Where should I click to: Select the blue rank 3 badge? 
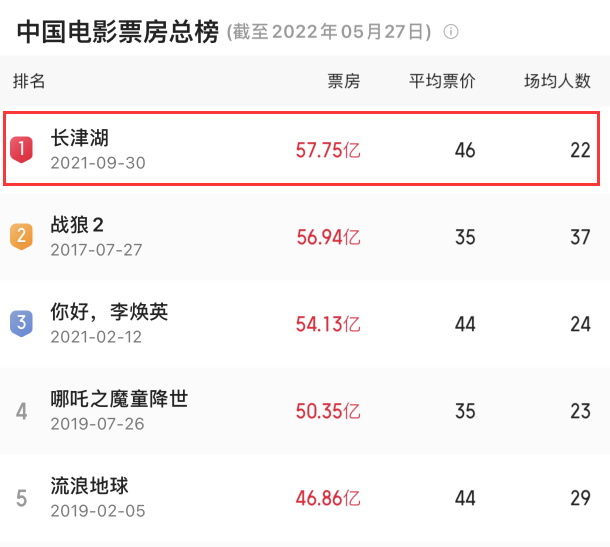point(21,323)
